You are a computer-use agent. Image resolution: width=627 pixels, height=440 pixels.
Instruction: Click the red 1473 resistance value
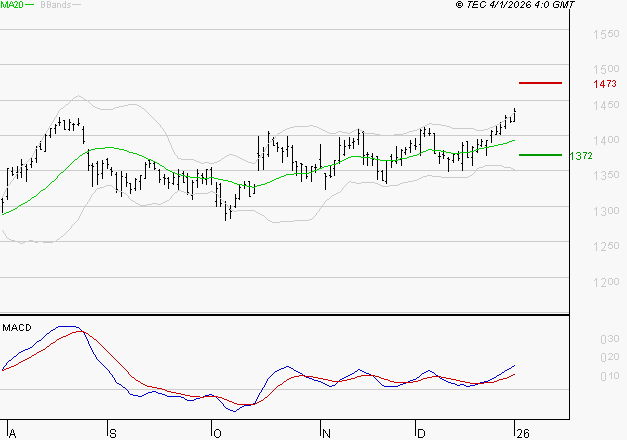click(x=605, y=84)
